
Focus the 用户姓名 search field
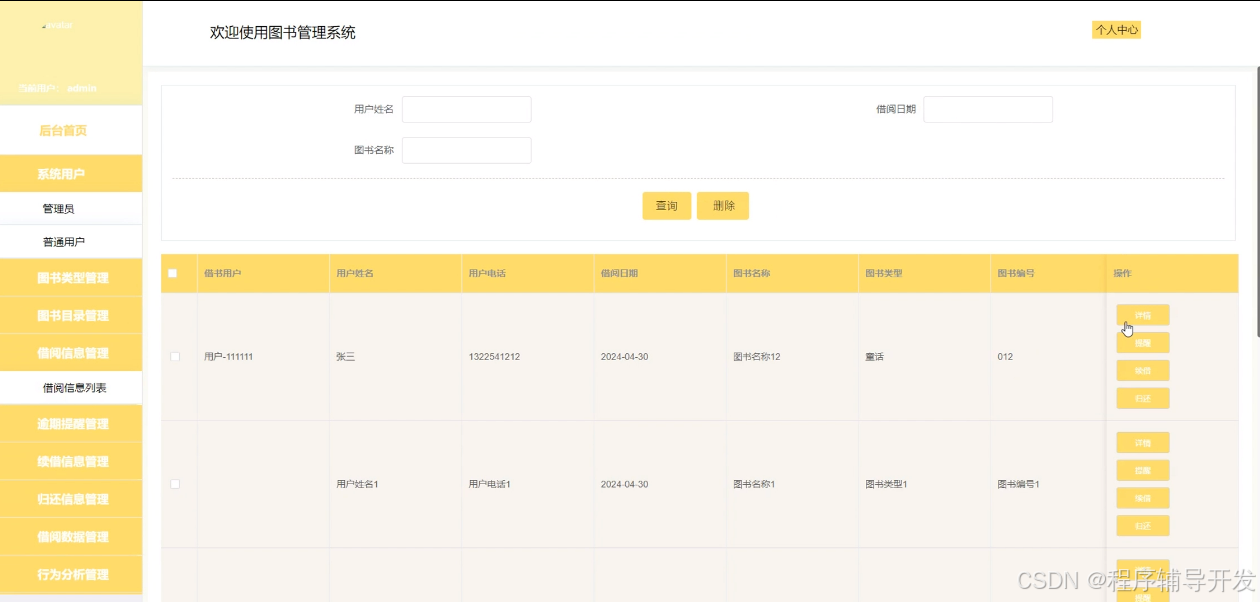click(x=467, y=109)
